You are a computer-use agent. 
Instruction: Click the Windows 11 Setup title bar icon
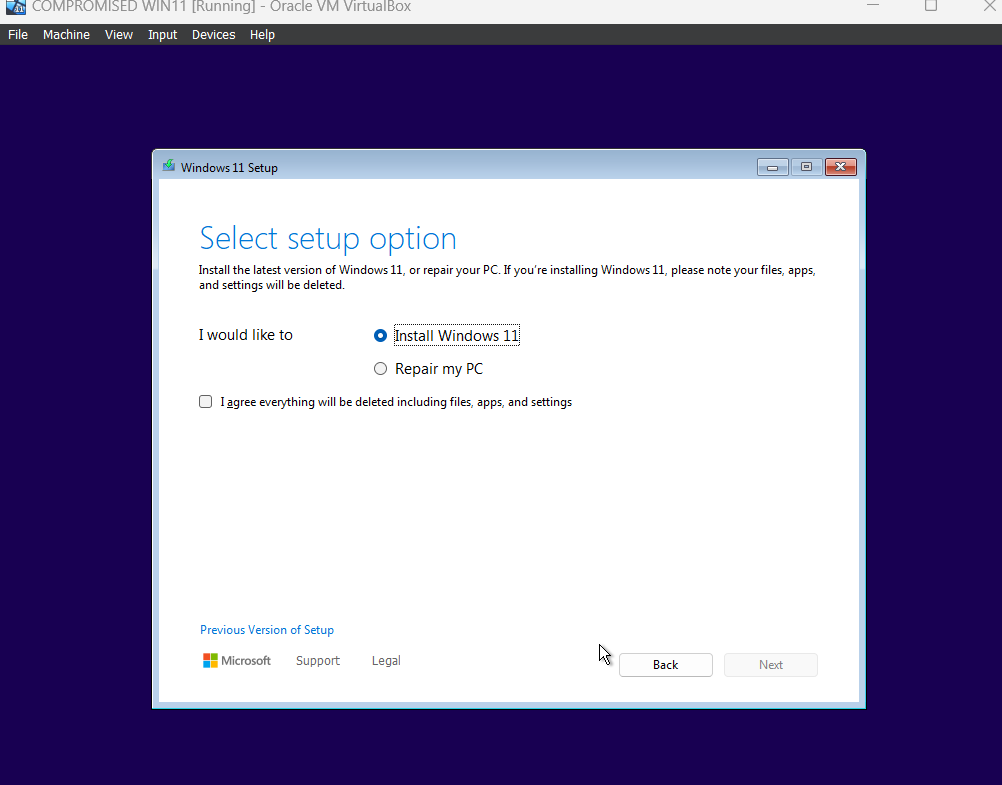click(169, 166)
